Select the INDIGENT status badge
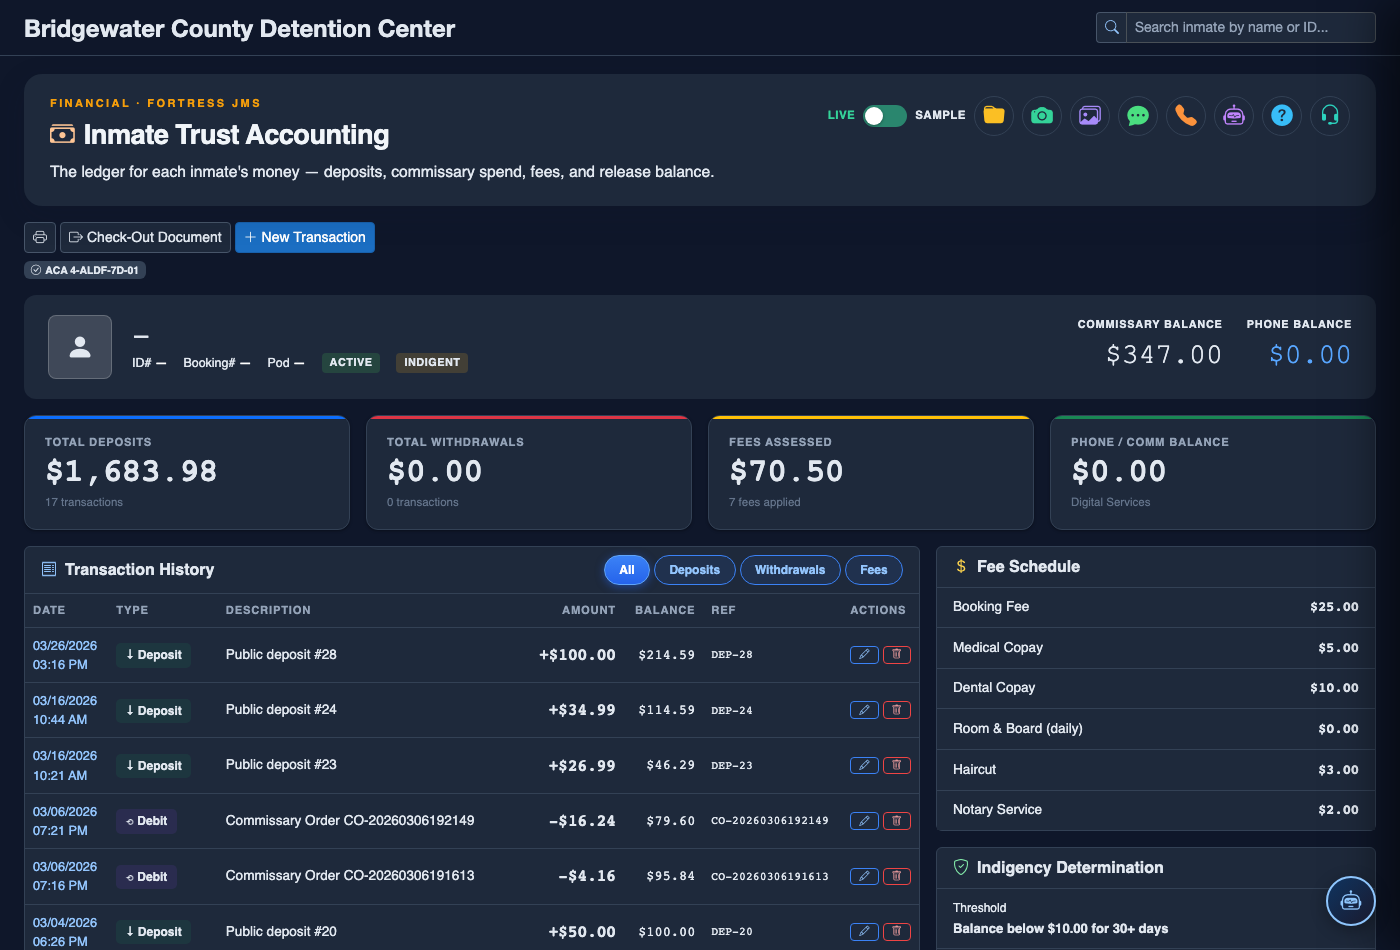This screenshot has height=950, width=1400. (x=432, y=363)
